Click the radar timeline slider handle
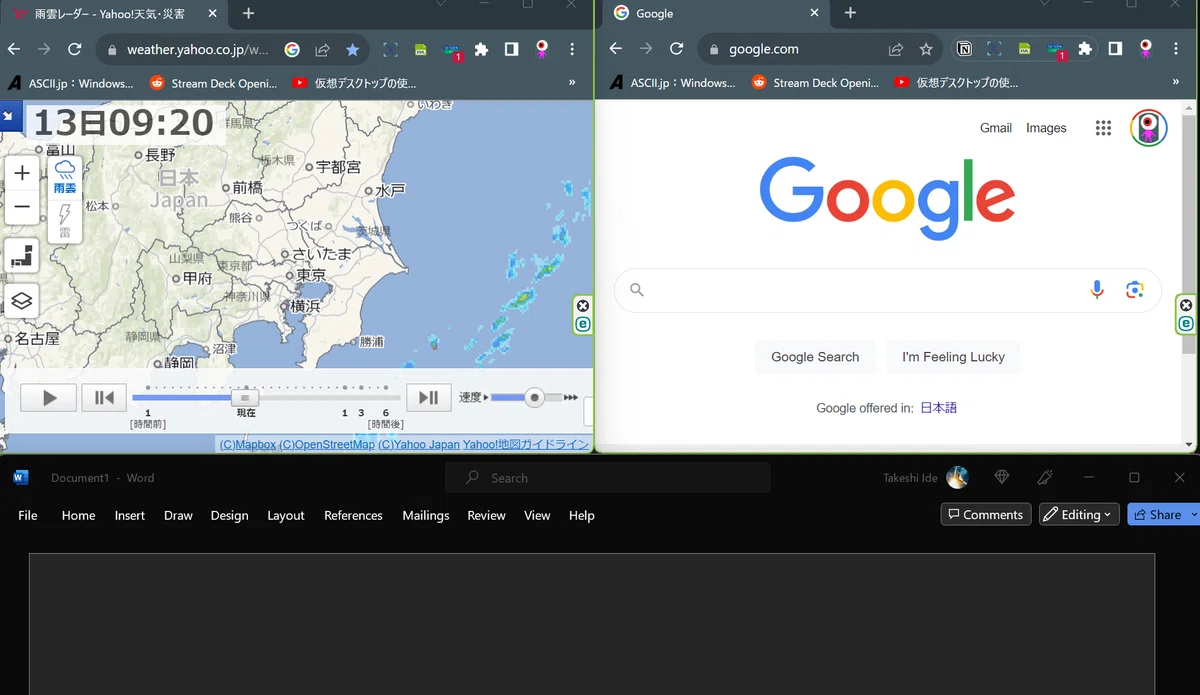The image size is (1200, 695). coord(245,398)
